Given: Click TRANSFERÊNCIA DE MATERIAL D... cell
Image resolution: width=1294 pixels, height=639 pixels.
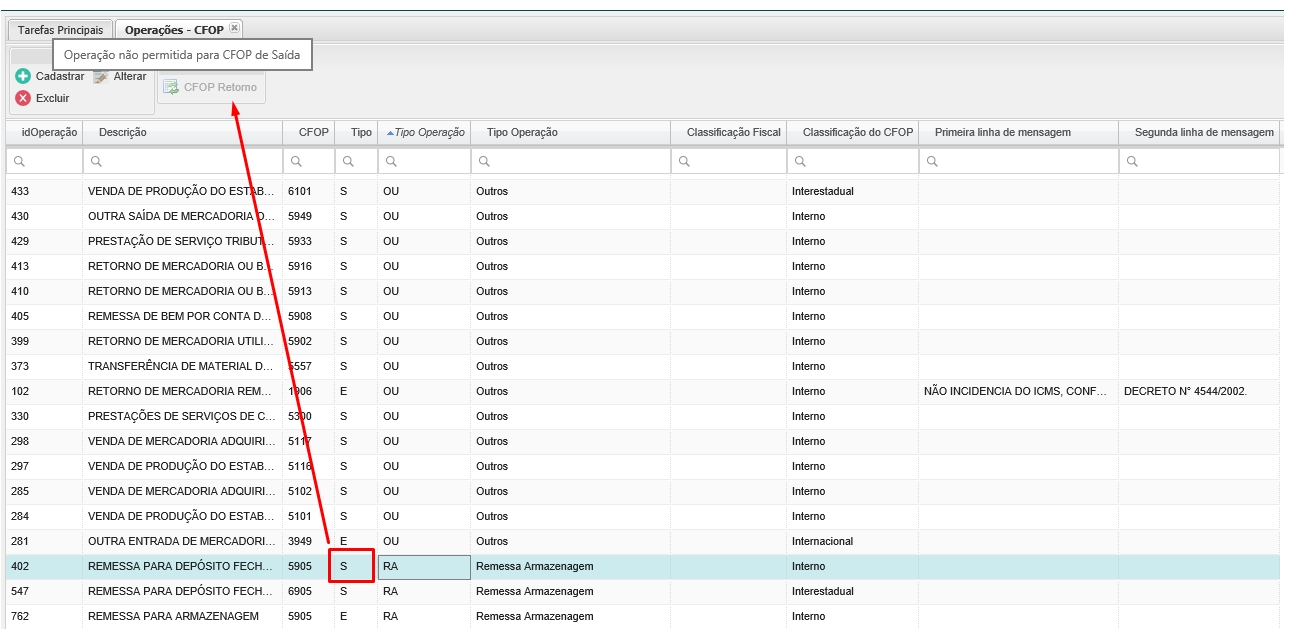Looking at the screenshot, I should pos(181,366).
